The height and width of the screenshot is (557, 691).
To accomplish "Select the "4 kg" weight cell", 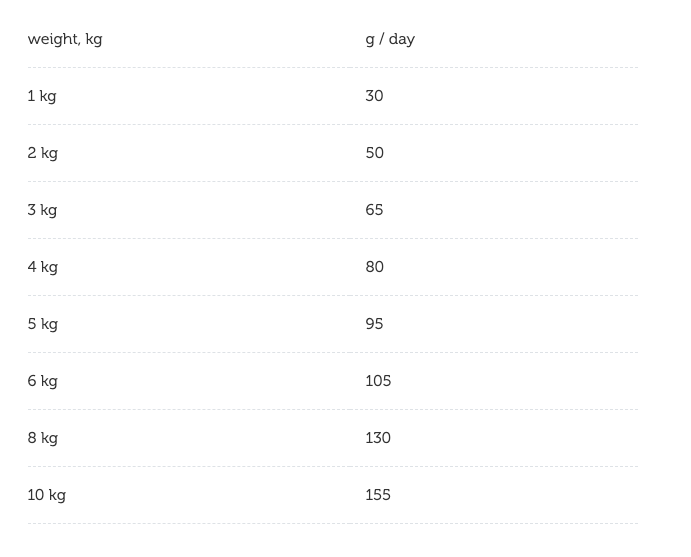I will pos(43,267).
